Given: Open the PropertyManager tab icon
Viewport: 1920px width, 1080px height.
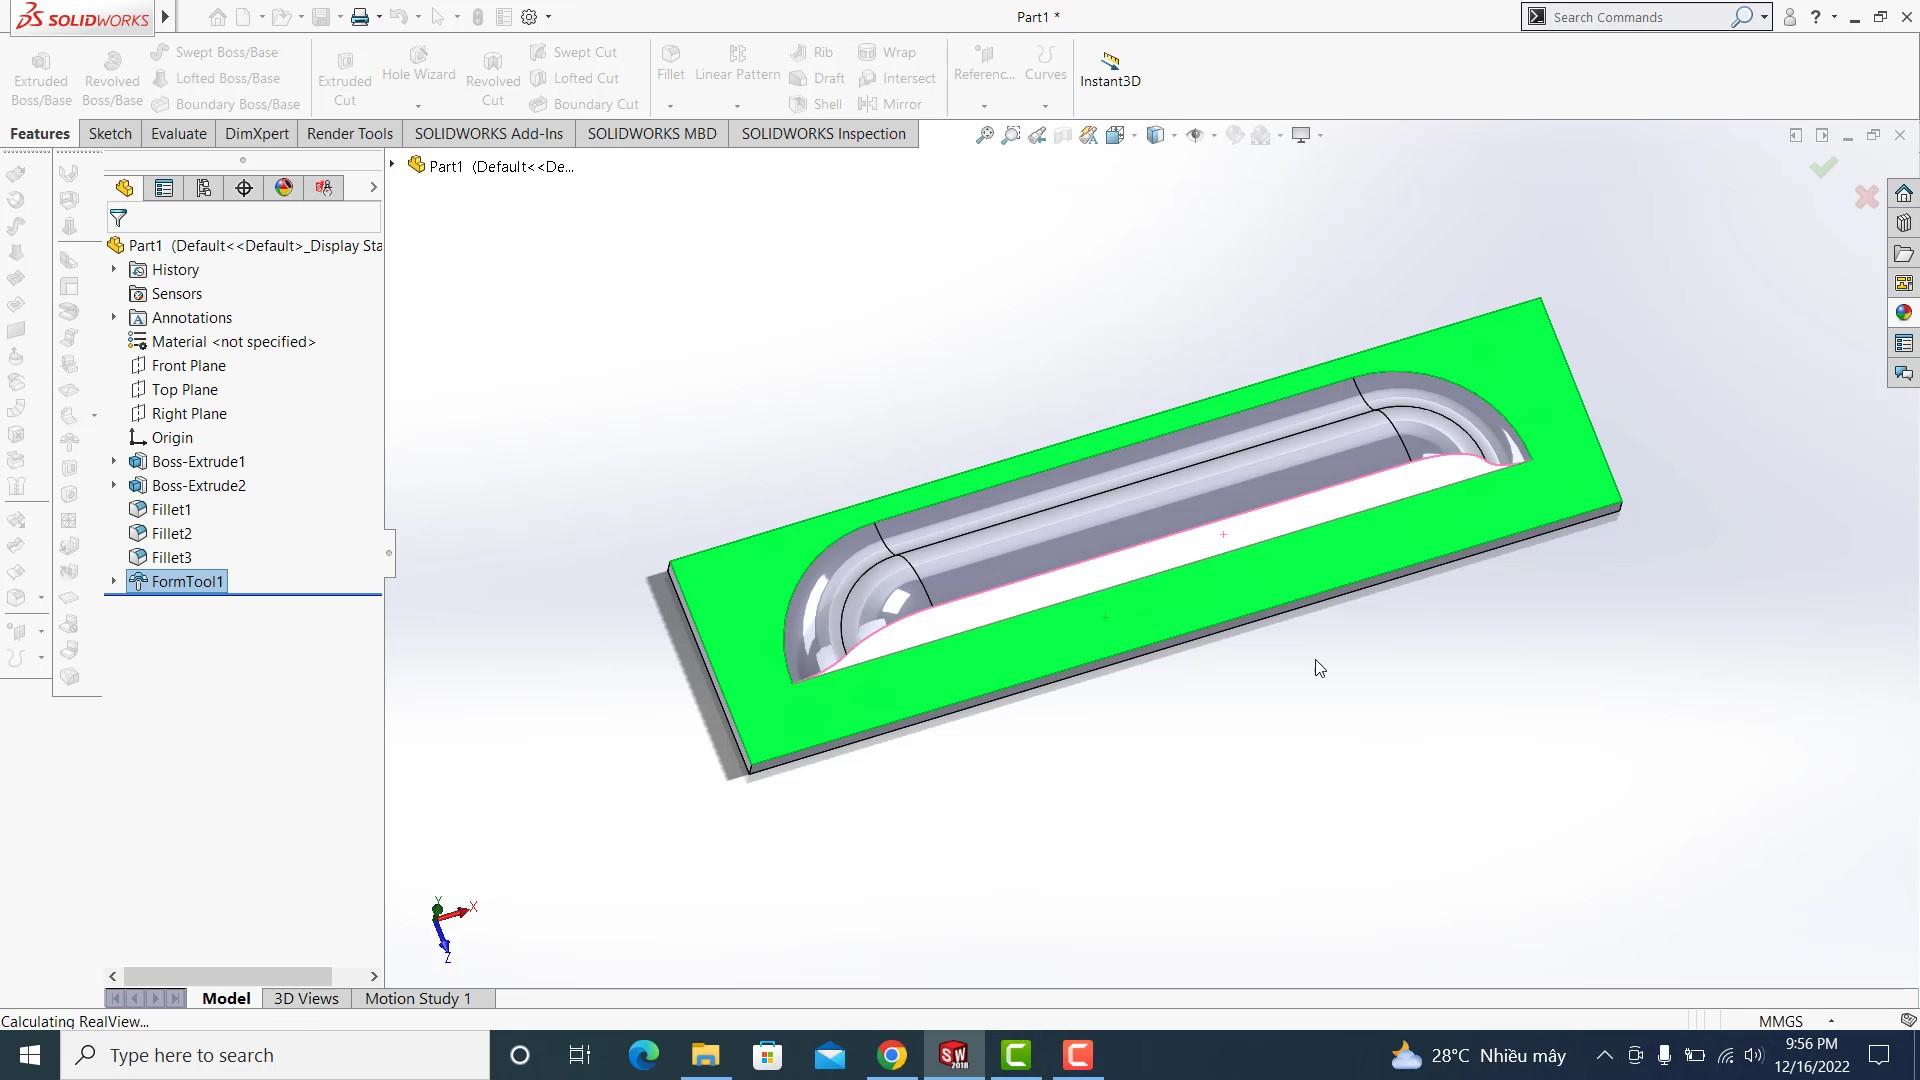Looking at the screenshot, I should [x=164, y=188].
